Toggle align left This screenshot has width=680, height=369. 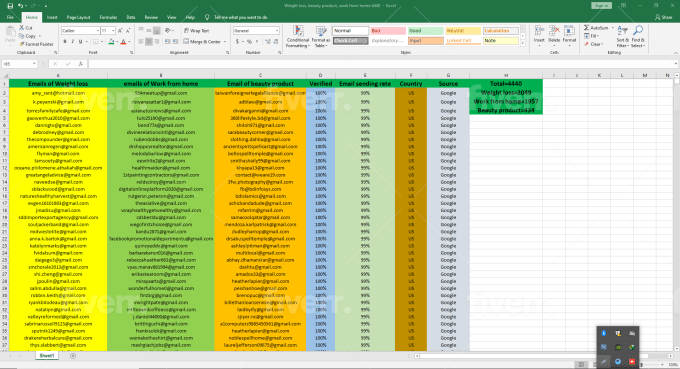click(x=141, y=42)
